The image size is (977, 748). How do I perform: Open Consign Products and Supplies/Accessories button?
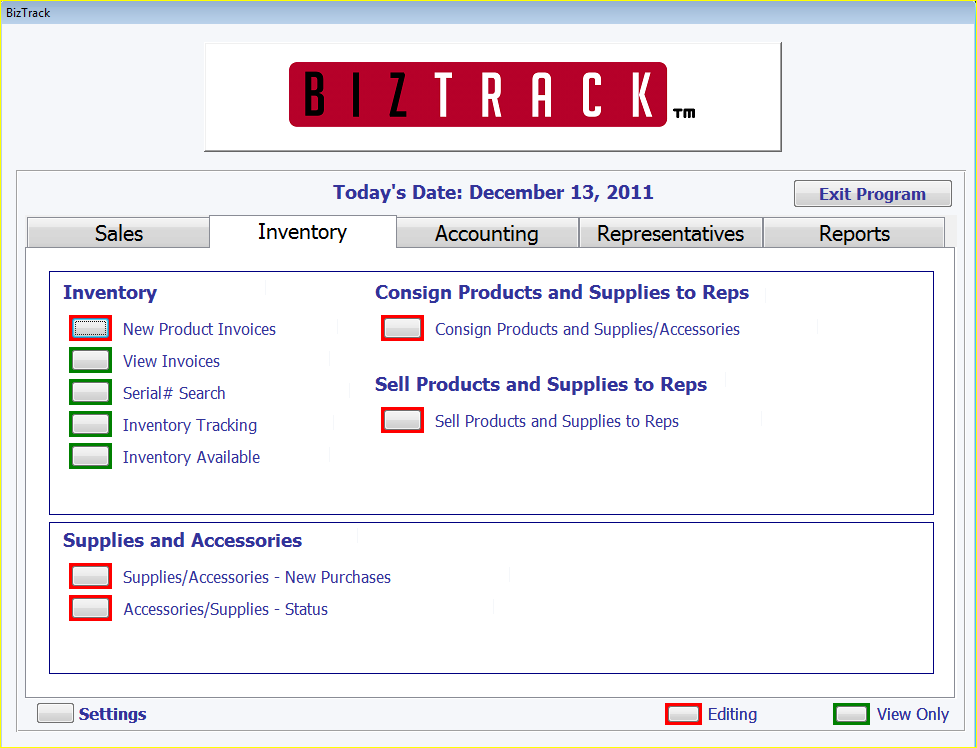(403, 328)
